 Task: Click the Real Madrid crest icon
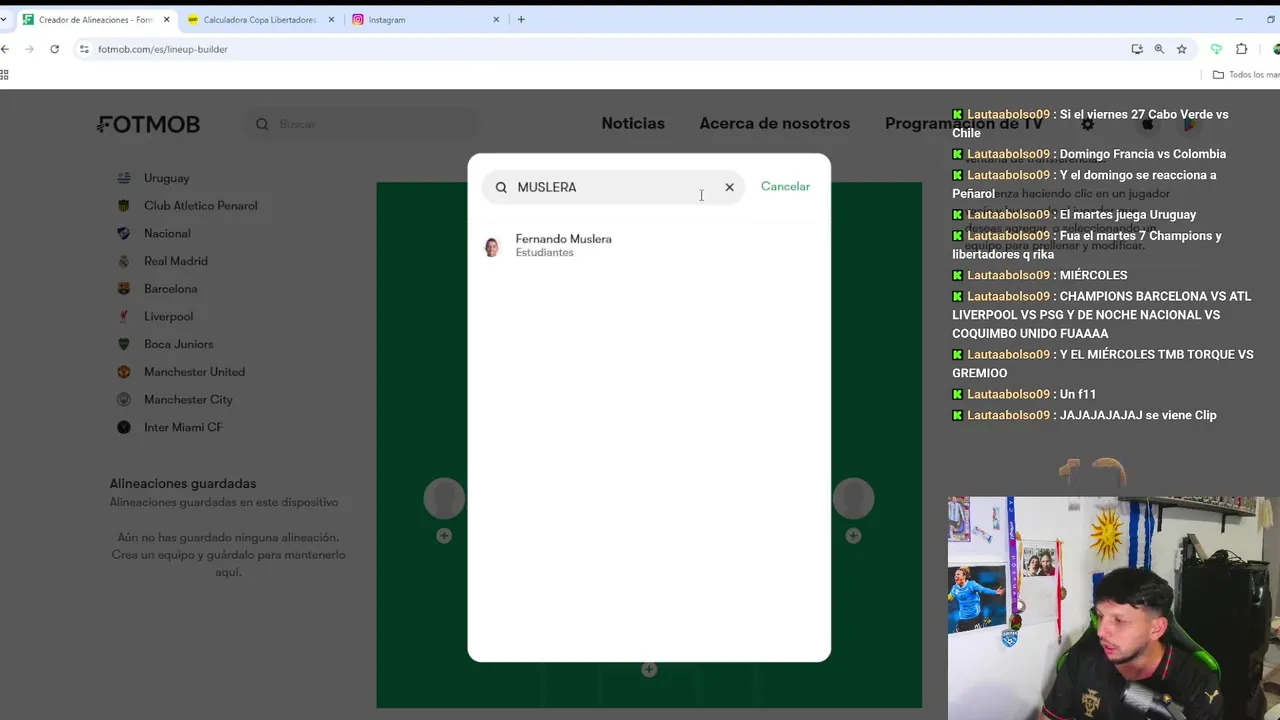(124, 261)
